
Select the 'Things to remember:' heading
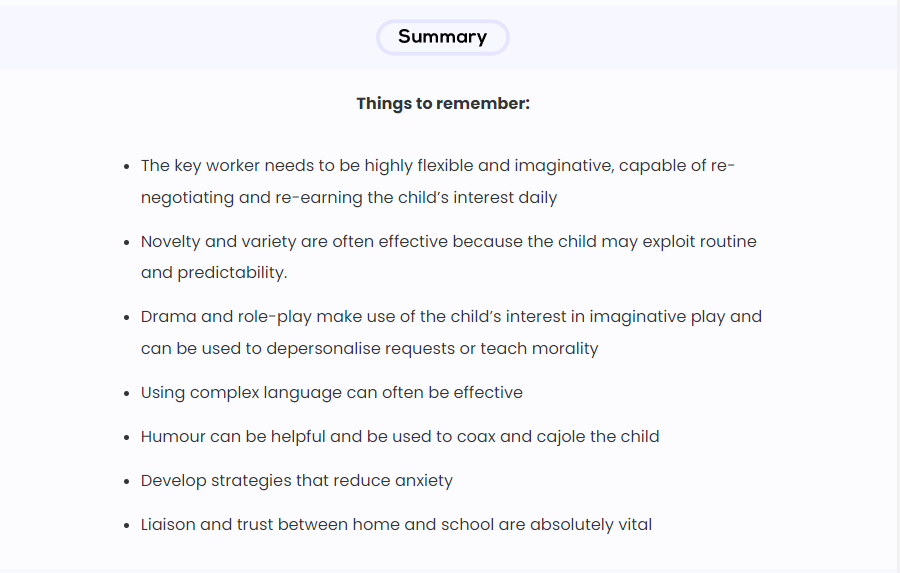pos(443,103)
